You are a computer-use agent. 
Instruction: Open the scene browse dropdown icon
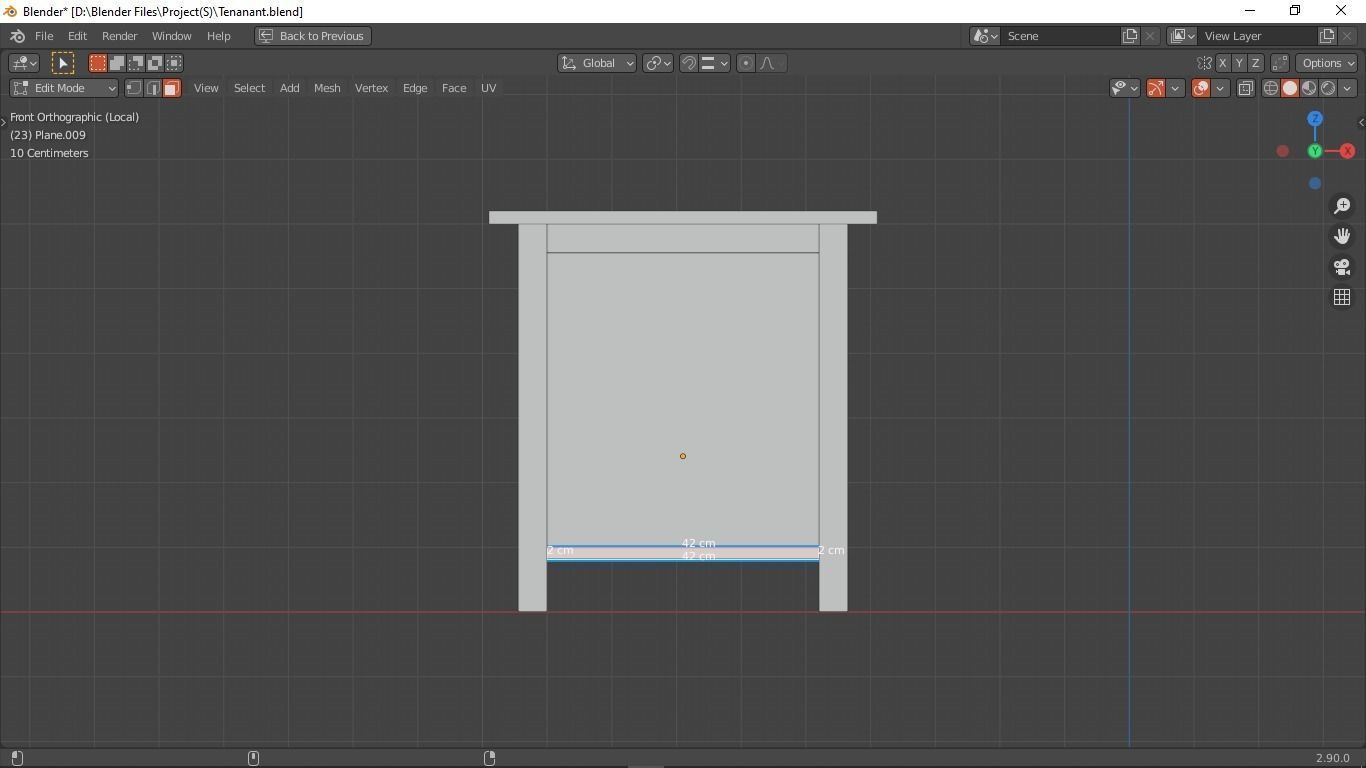985,36
